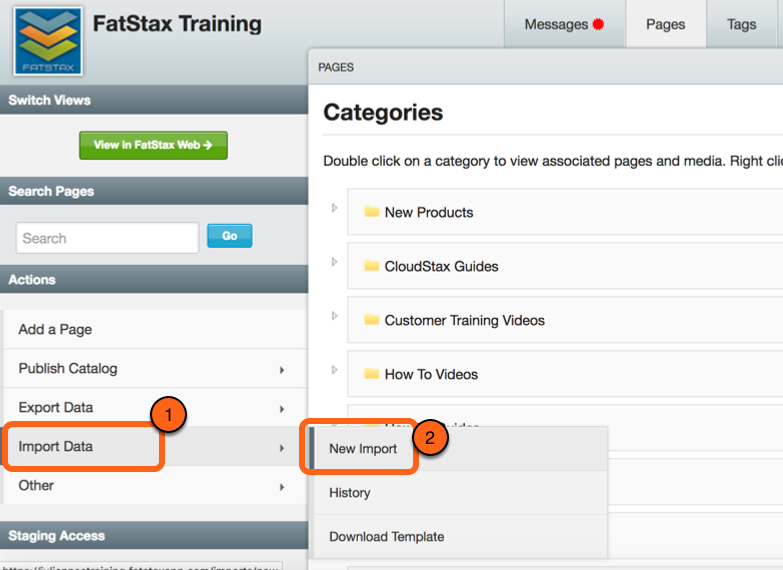Screen dimensions: 783x570
Task: Expand the Export Data submenu arrow
Action: pos(282,409)
